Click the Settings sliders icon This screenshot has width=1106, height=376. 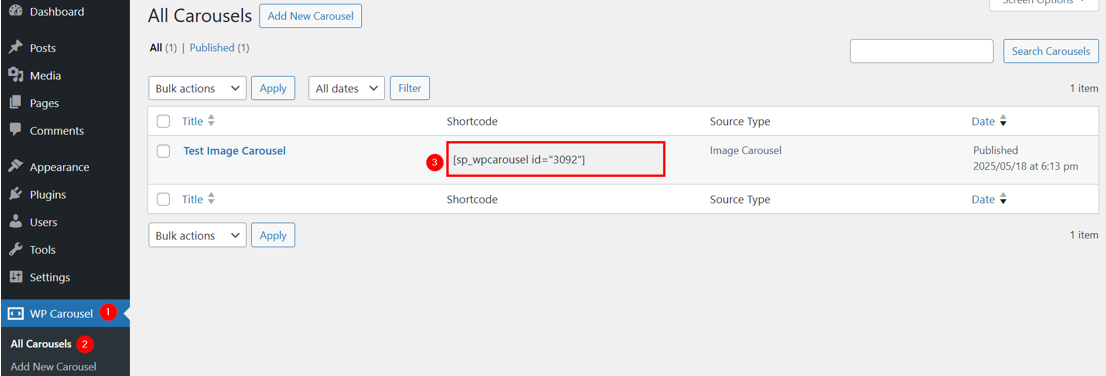point(16,277)
